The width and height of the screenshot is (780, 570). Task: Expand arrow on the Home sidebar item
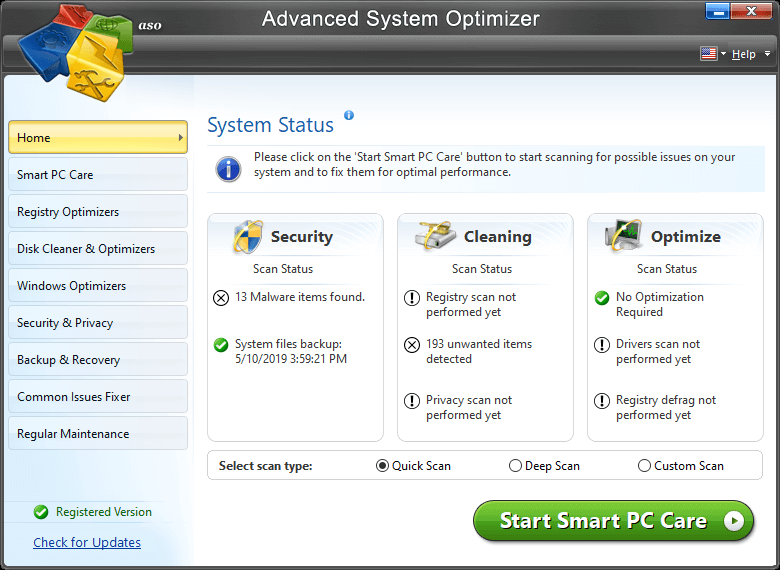[181, 137]
